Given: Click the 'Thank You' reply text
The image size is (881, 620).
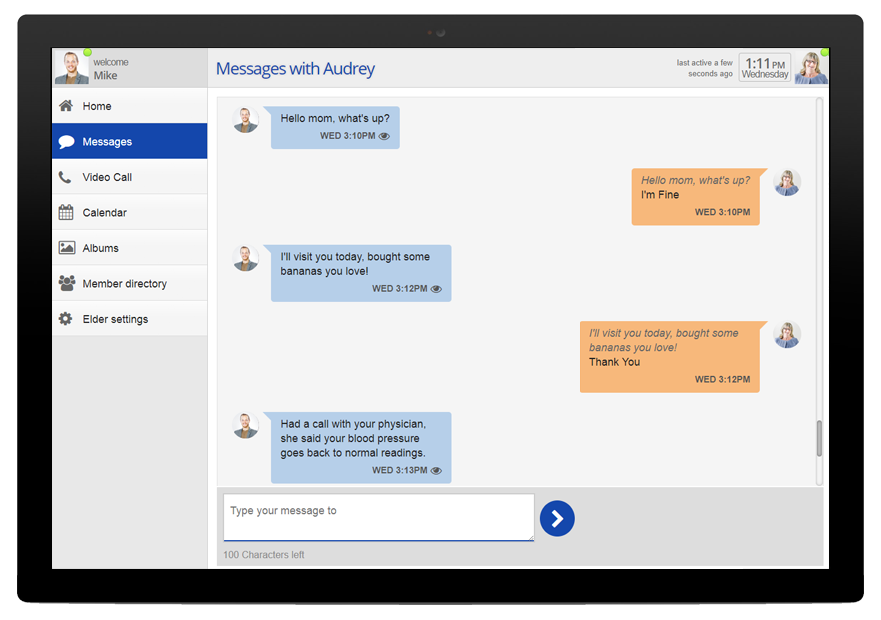Looking at the screenshot, I should (x=615, y=362).
